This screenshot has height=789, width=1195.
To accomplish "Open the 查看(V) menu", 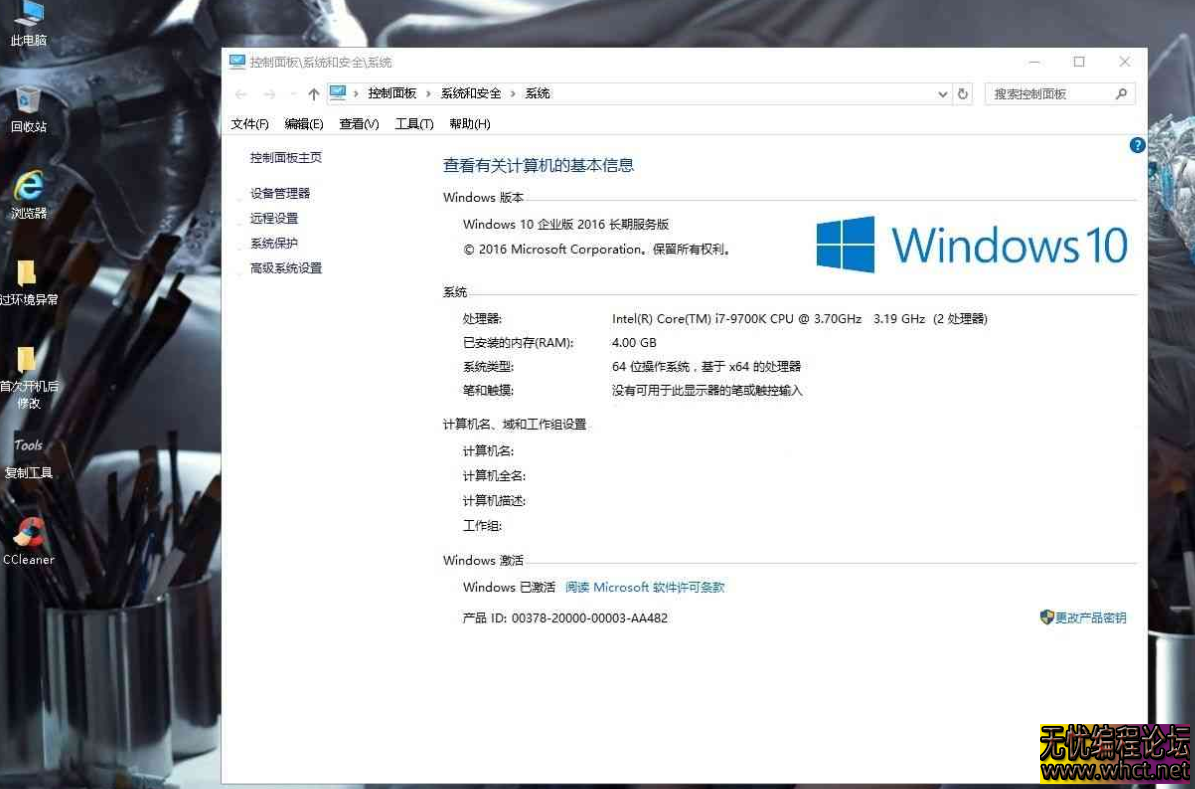I will pyautogui.click(x=359, y=123).
